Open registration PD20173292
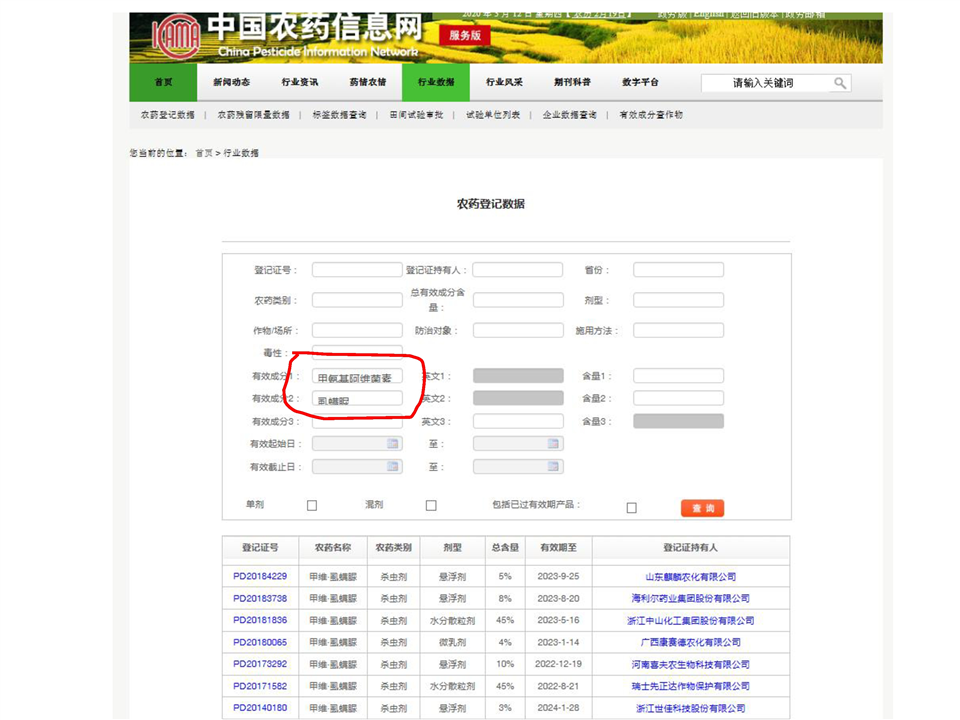Image resolution: width=960 pixels, height=720 pixels. [260, 664]
